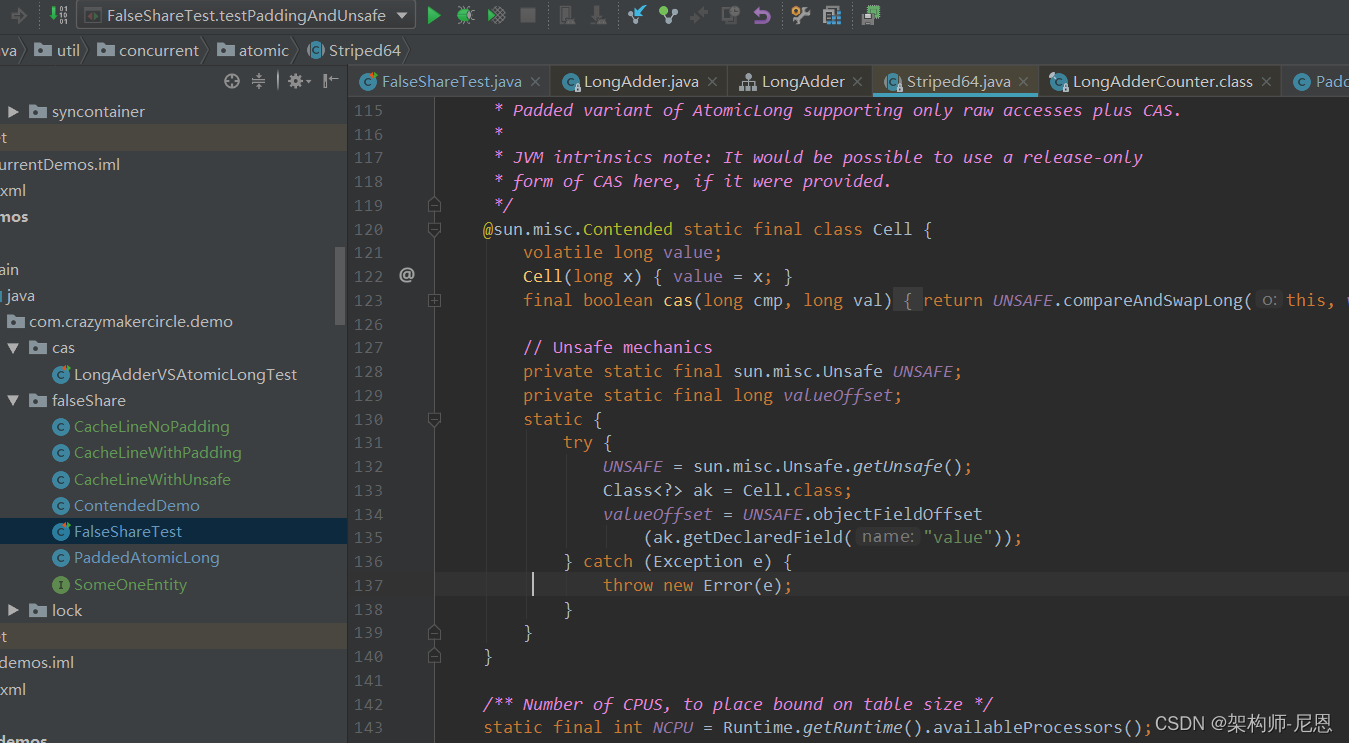Viewport: 1349px width, 743px height.
Task: Click the @ gutter icon at line 122
Action: [406, 275]
